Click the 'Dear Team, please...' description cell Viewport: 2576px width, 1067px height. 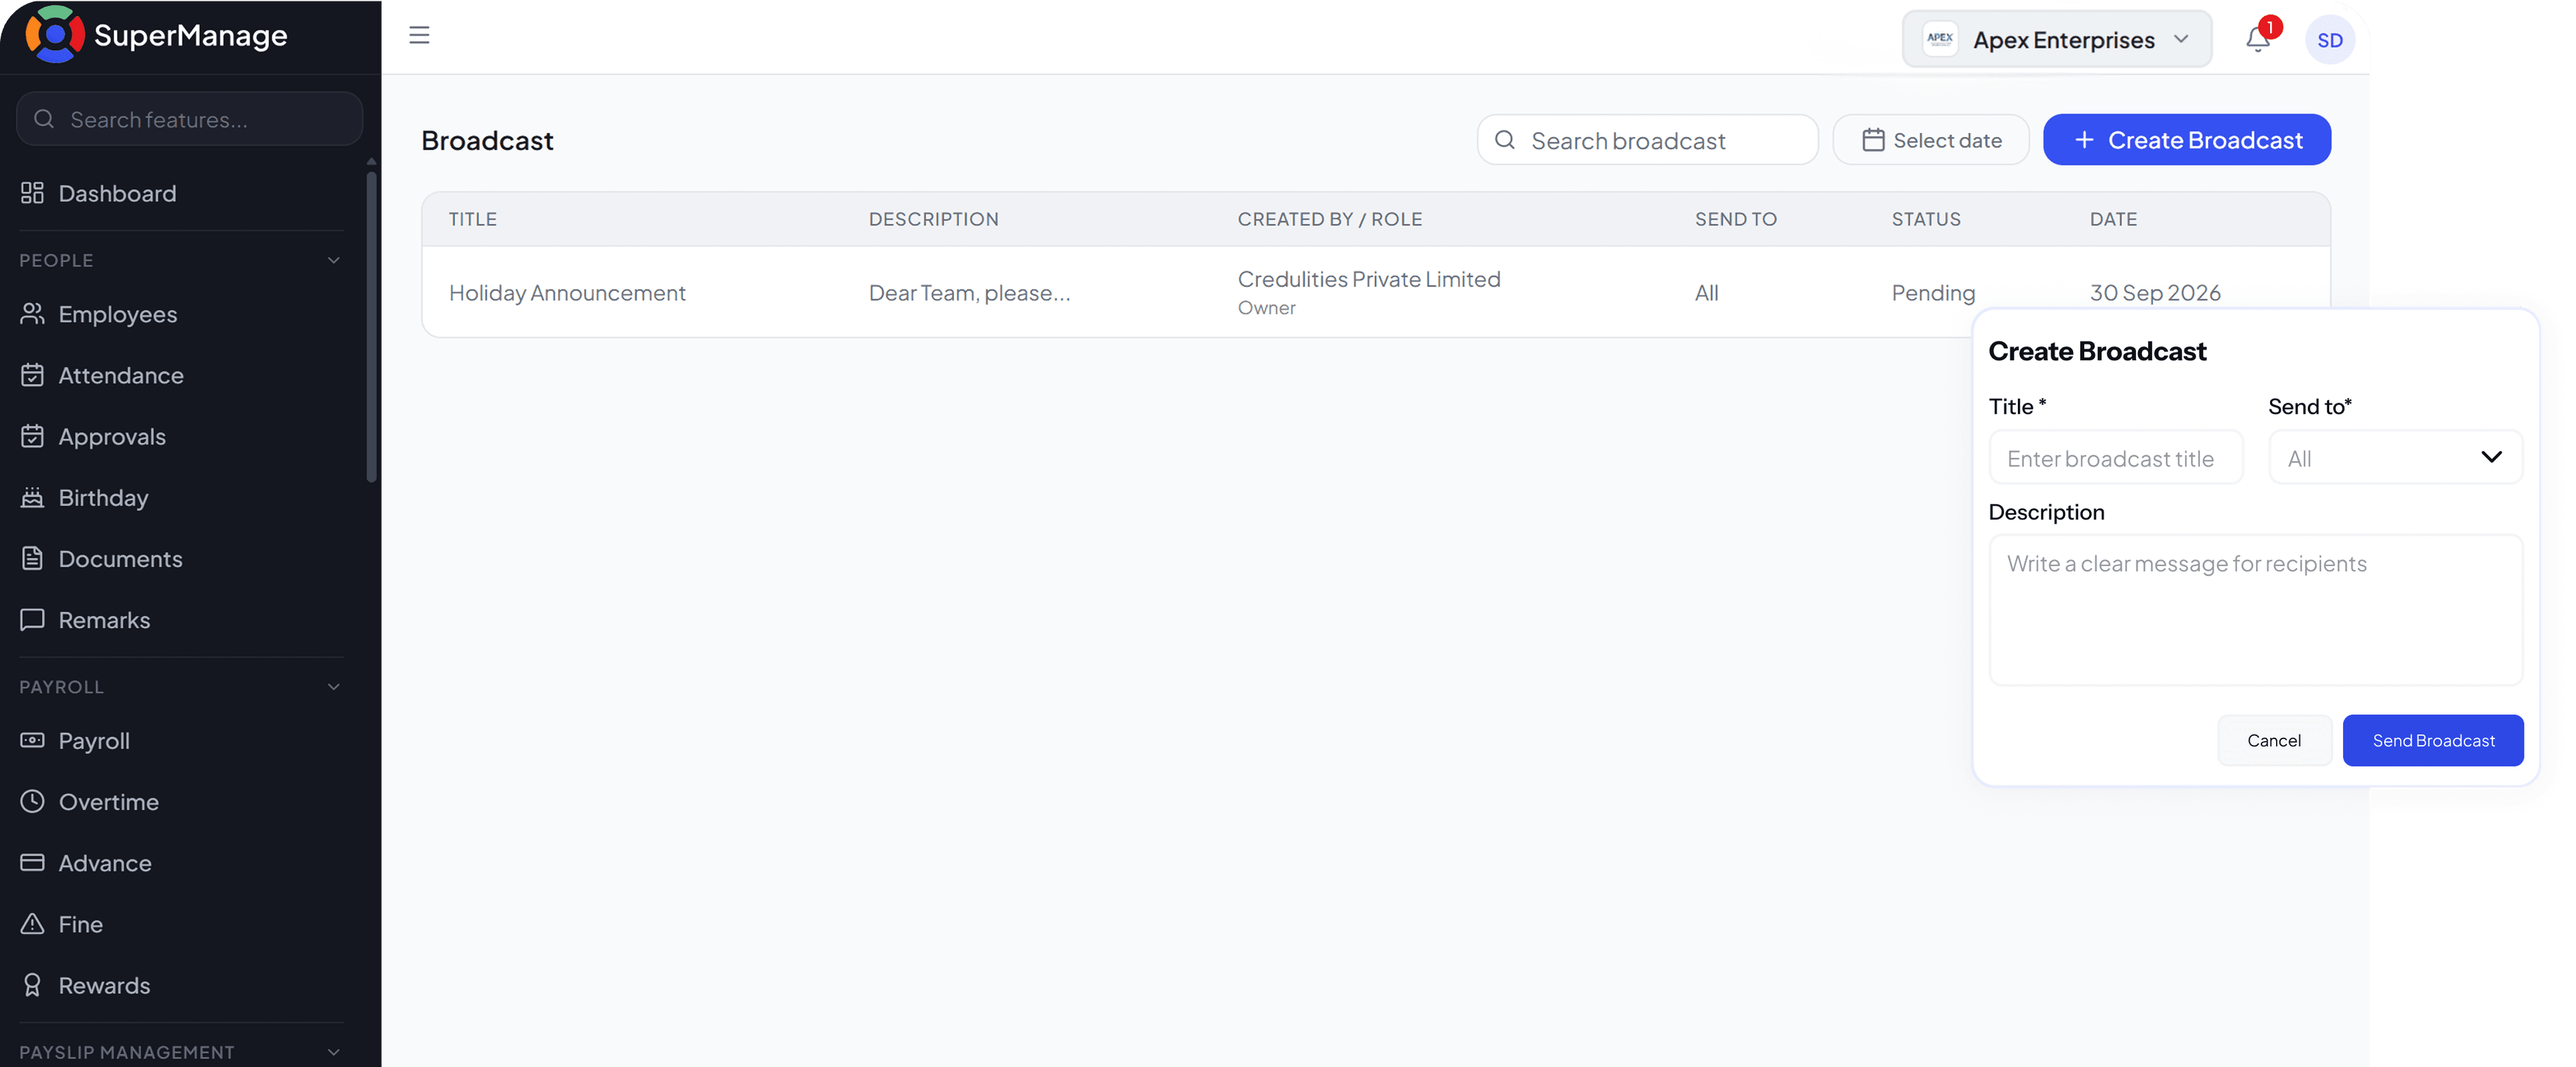pyautogui.click(x=969, y=292)
